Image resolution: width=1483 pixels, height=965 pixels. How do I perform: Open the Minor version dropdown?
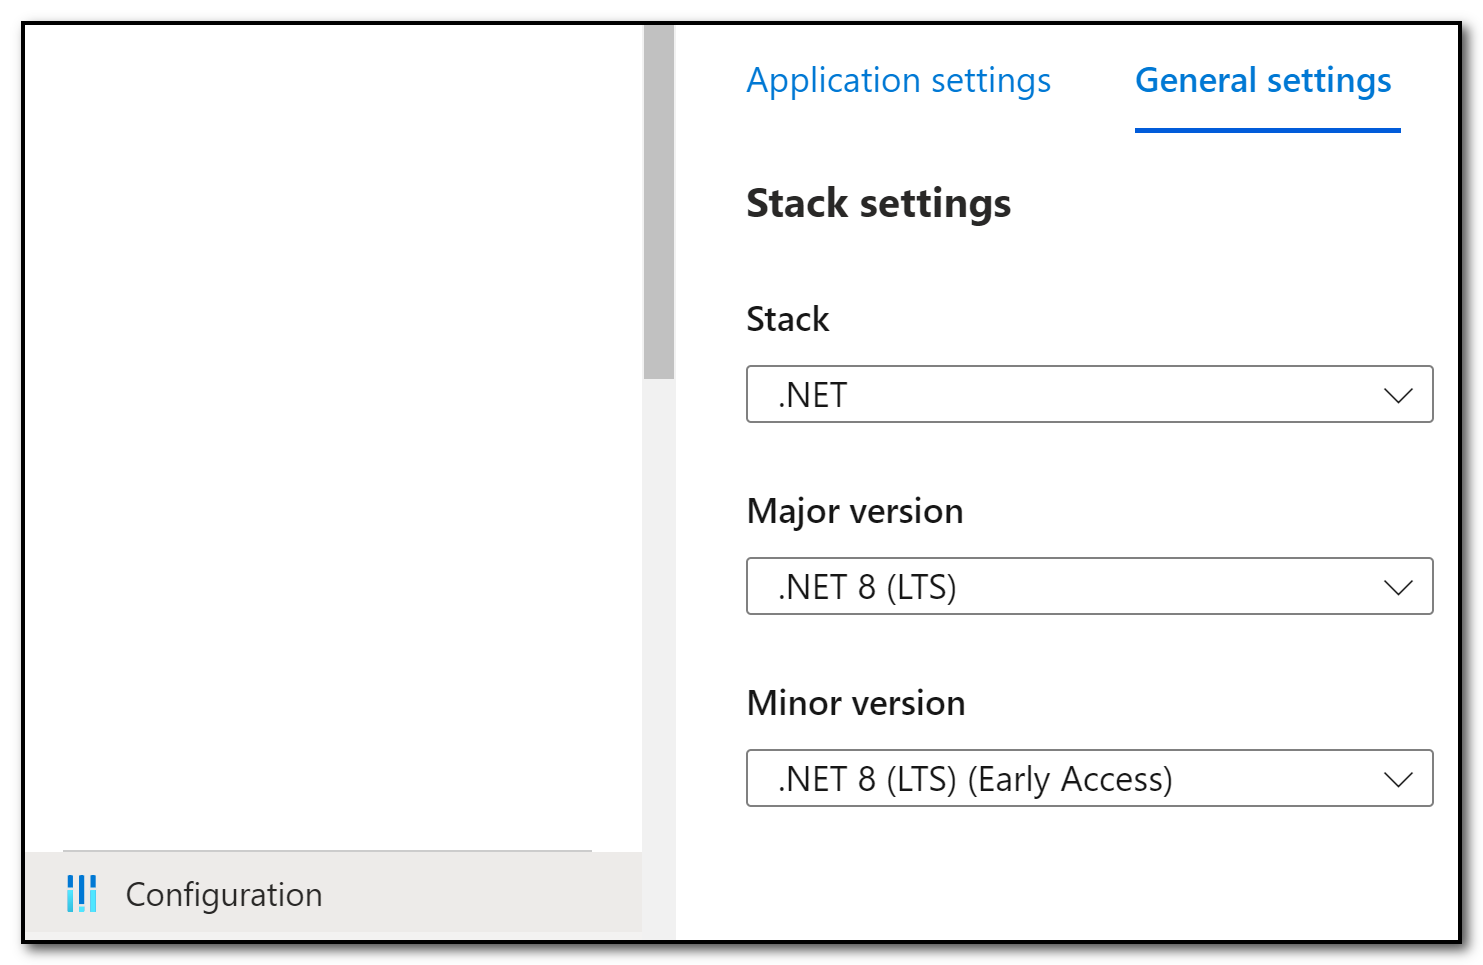click(1089, 778)
